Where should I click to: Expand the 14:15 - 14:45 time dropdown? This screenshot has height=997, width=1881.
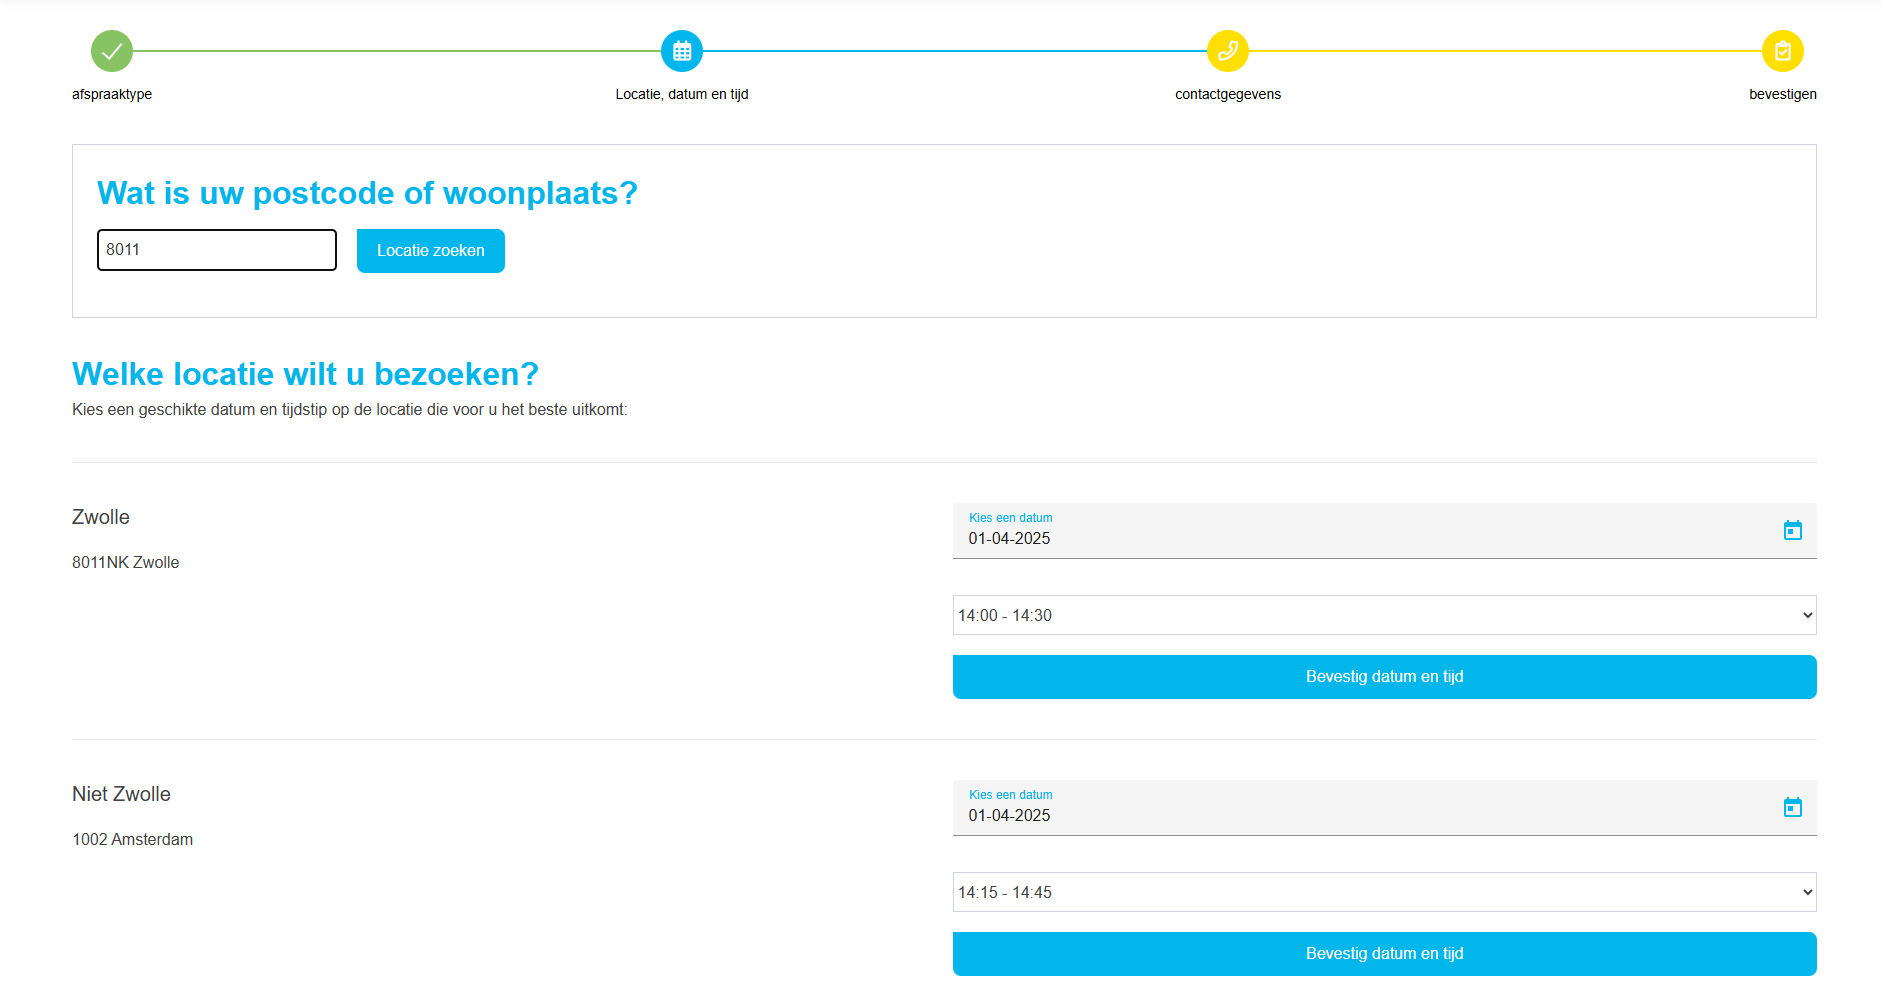1384,892
